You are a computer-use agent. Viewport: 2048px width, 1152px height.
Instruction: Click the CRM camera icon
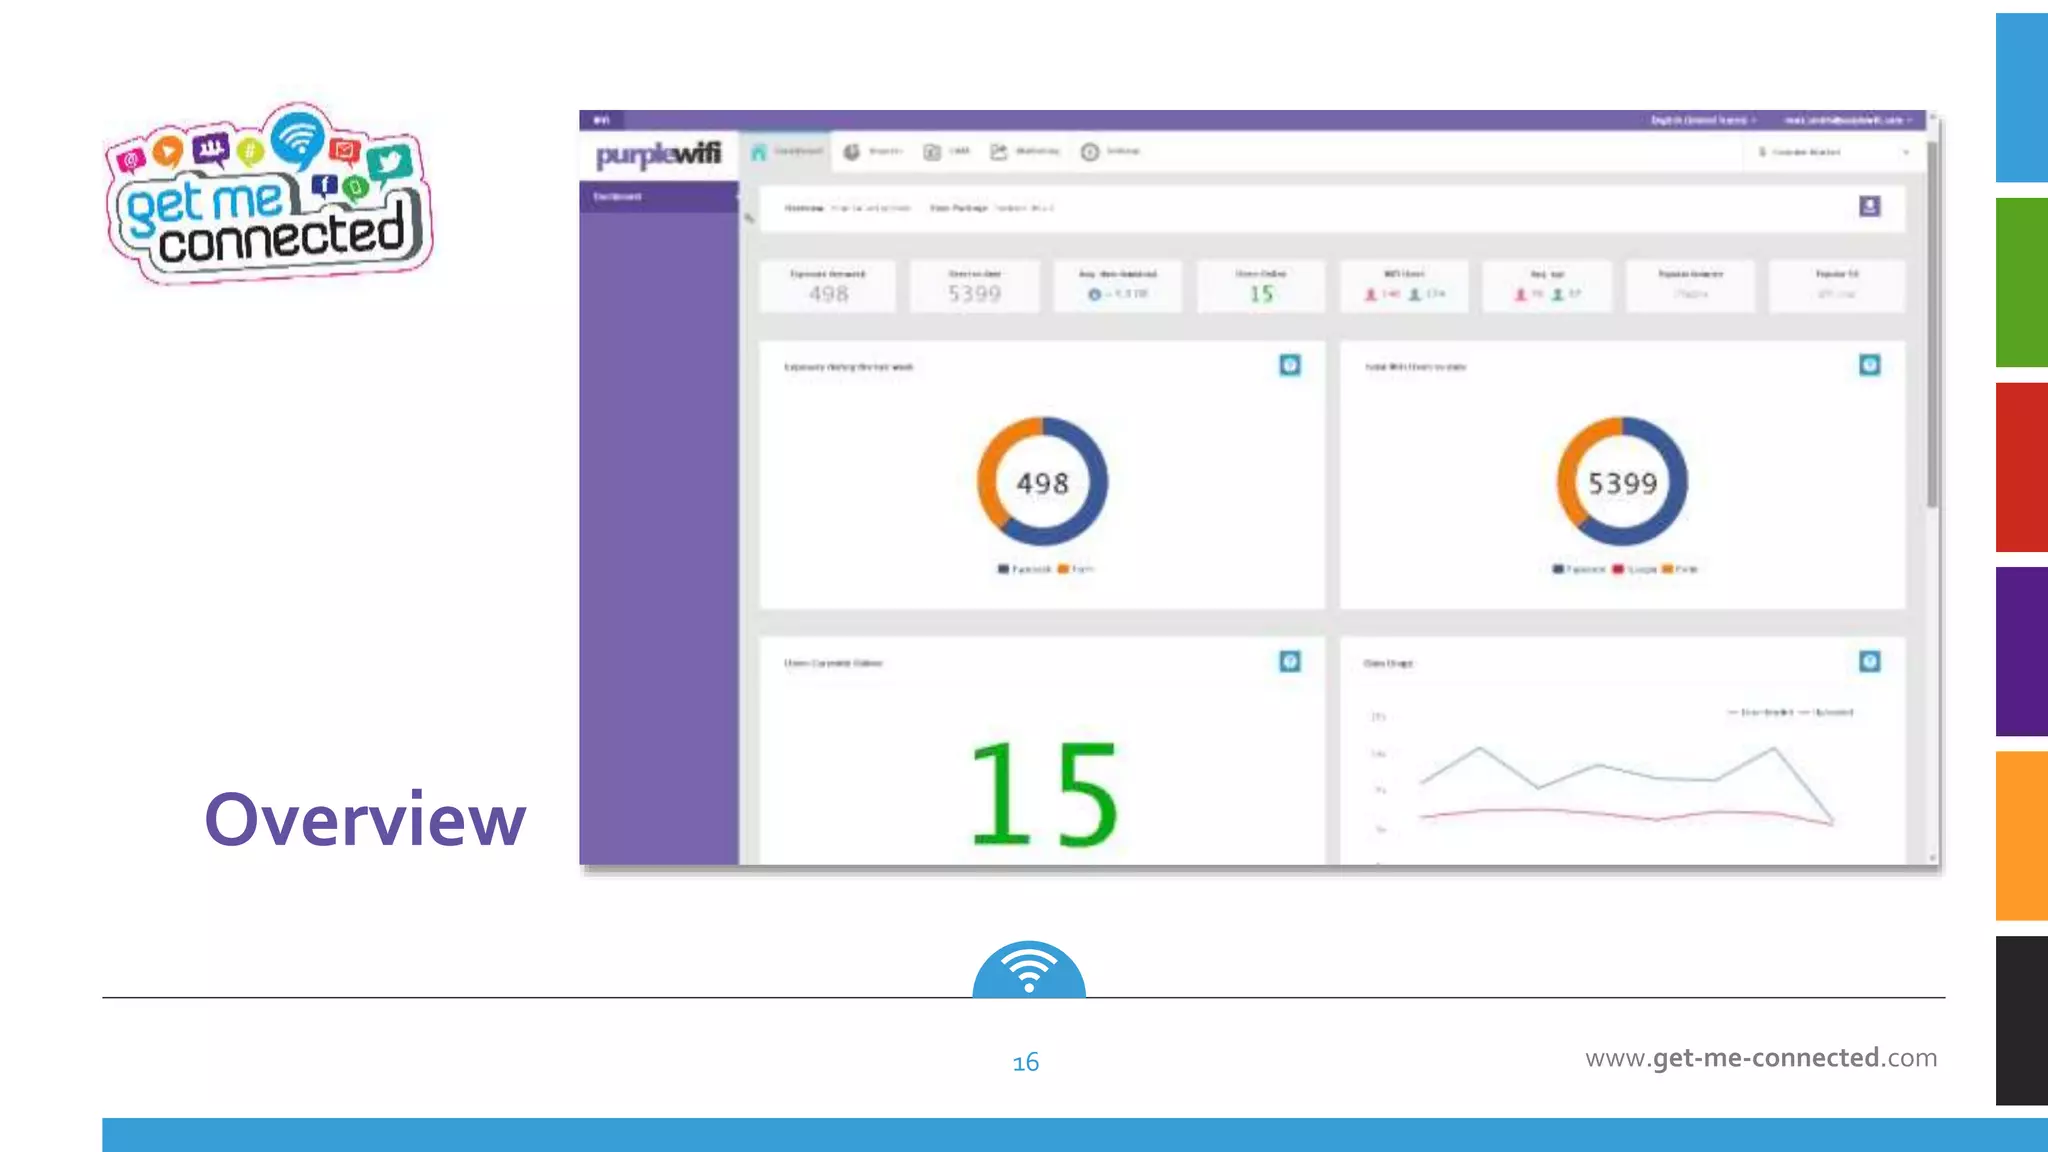[932, 152]
